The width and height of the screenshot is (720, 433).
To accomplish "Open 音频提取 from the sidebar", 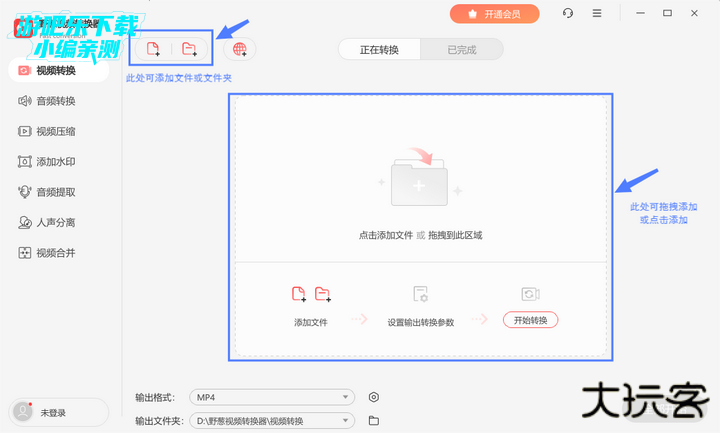I will click(x=55, y=192).
